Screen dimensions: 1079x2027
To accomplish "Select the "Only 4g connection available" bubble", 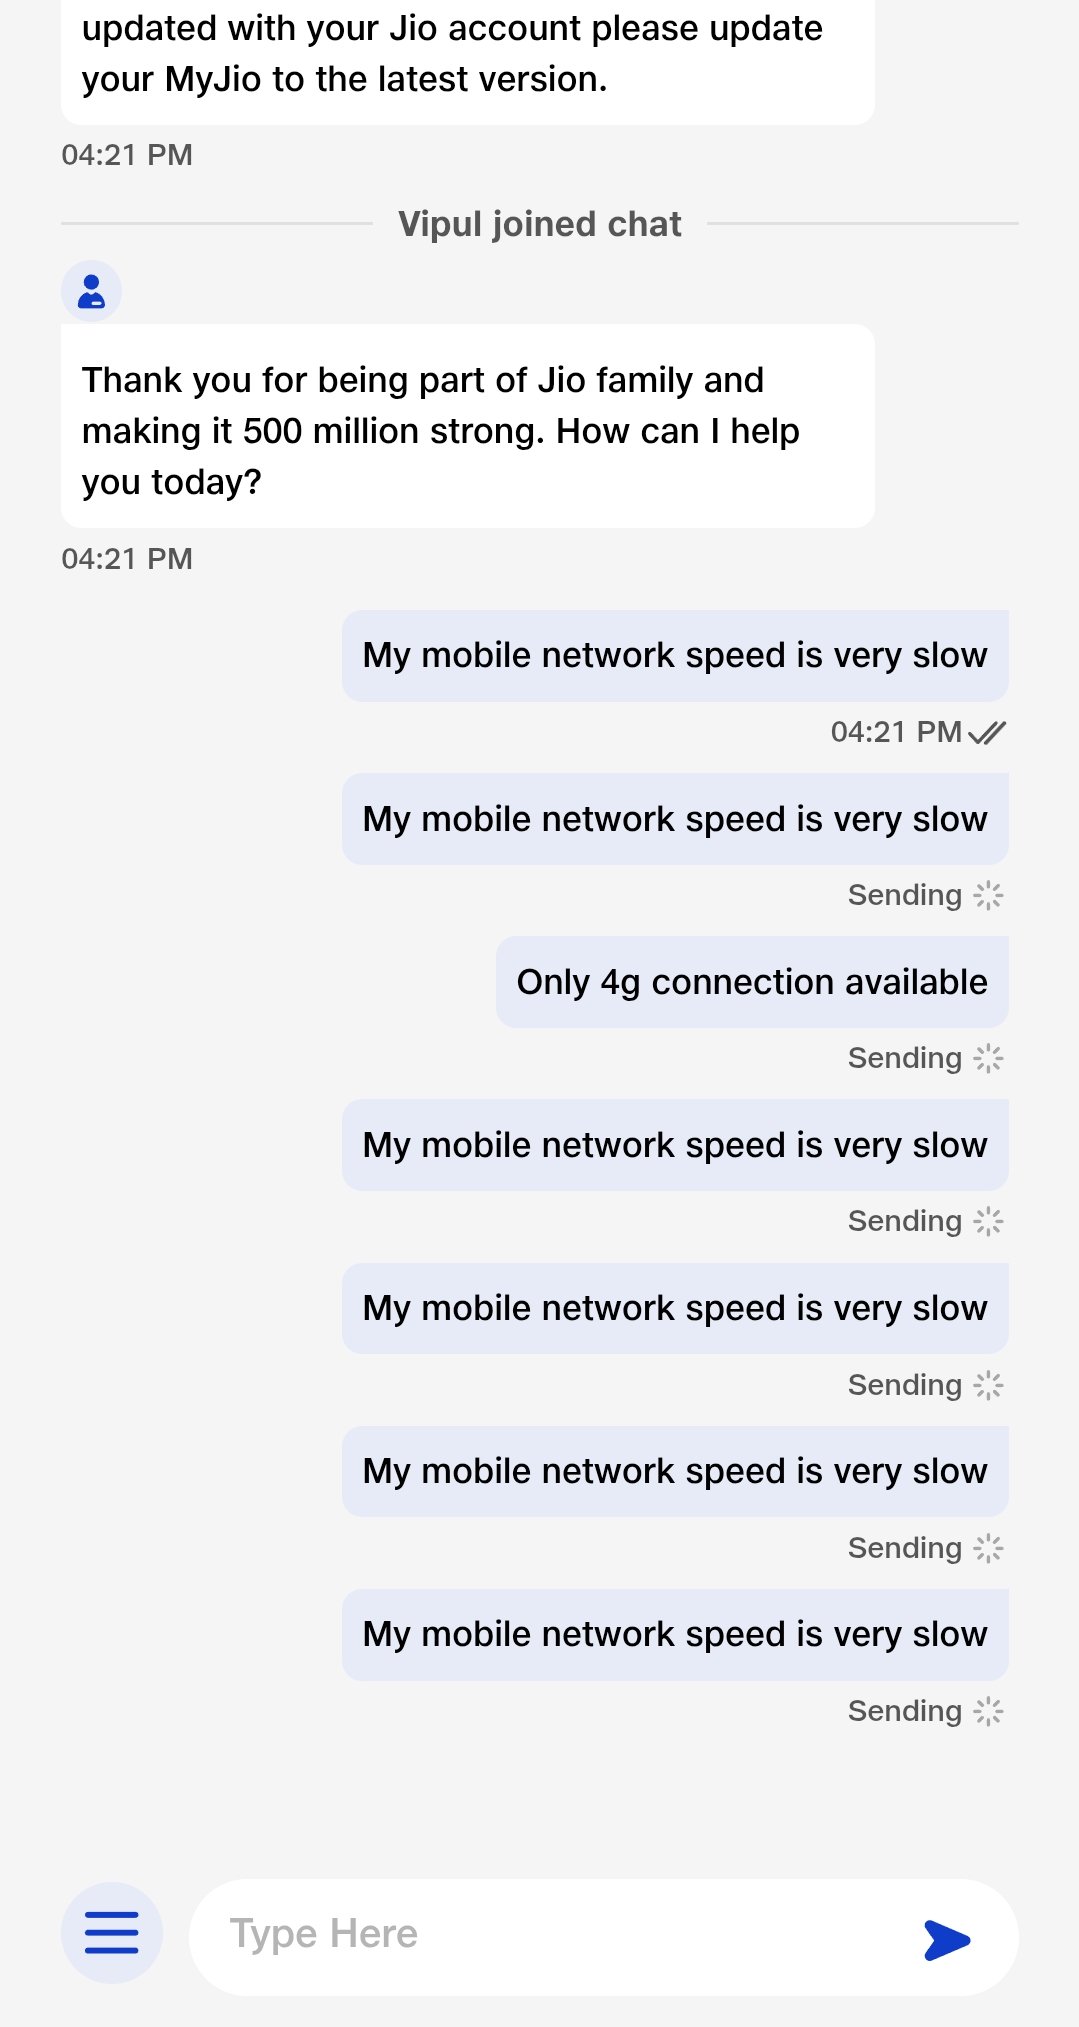I will point(751,982).
